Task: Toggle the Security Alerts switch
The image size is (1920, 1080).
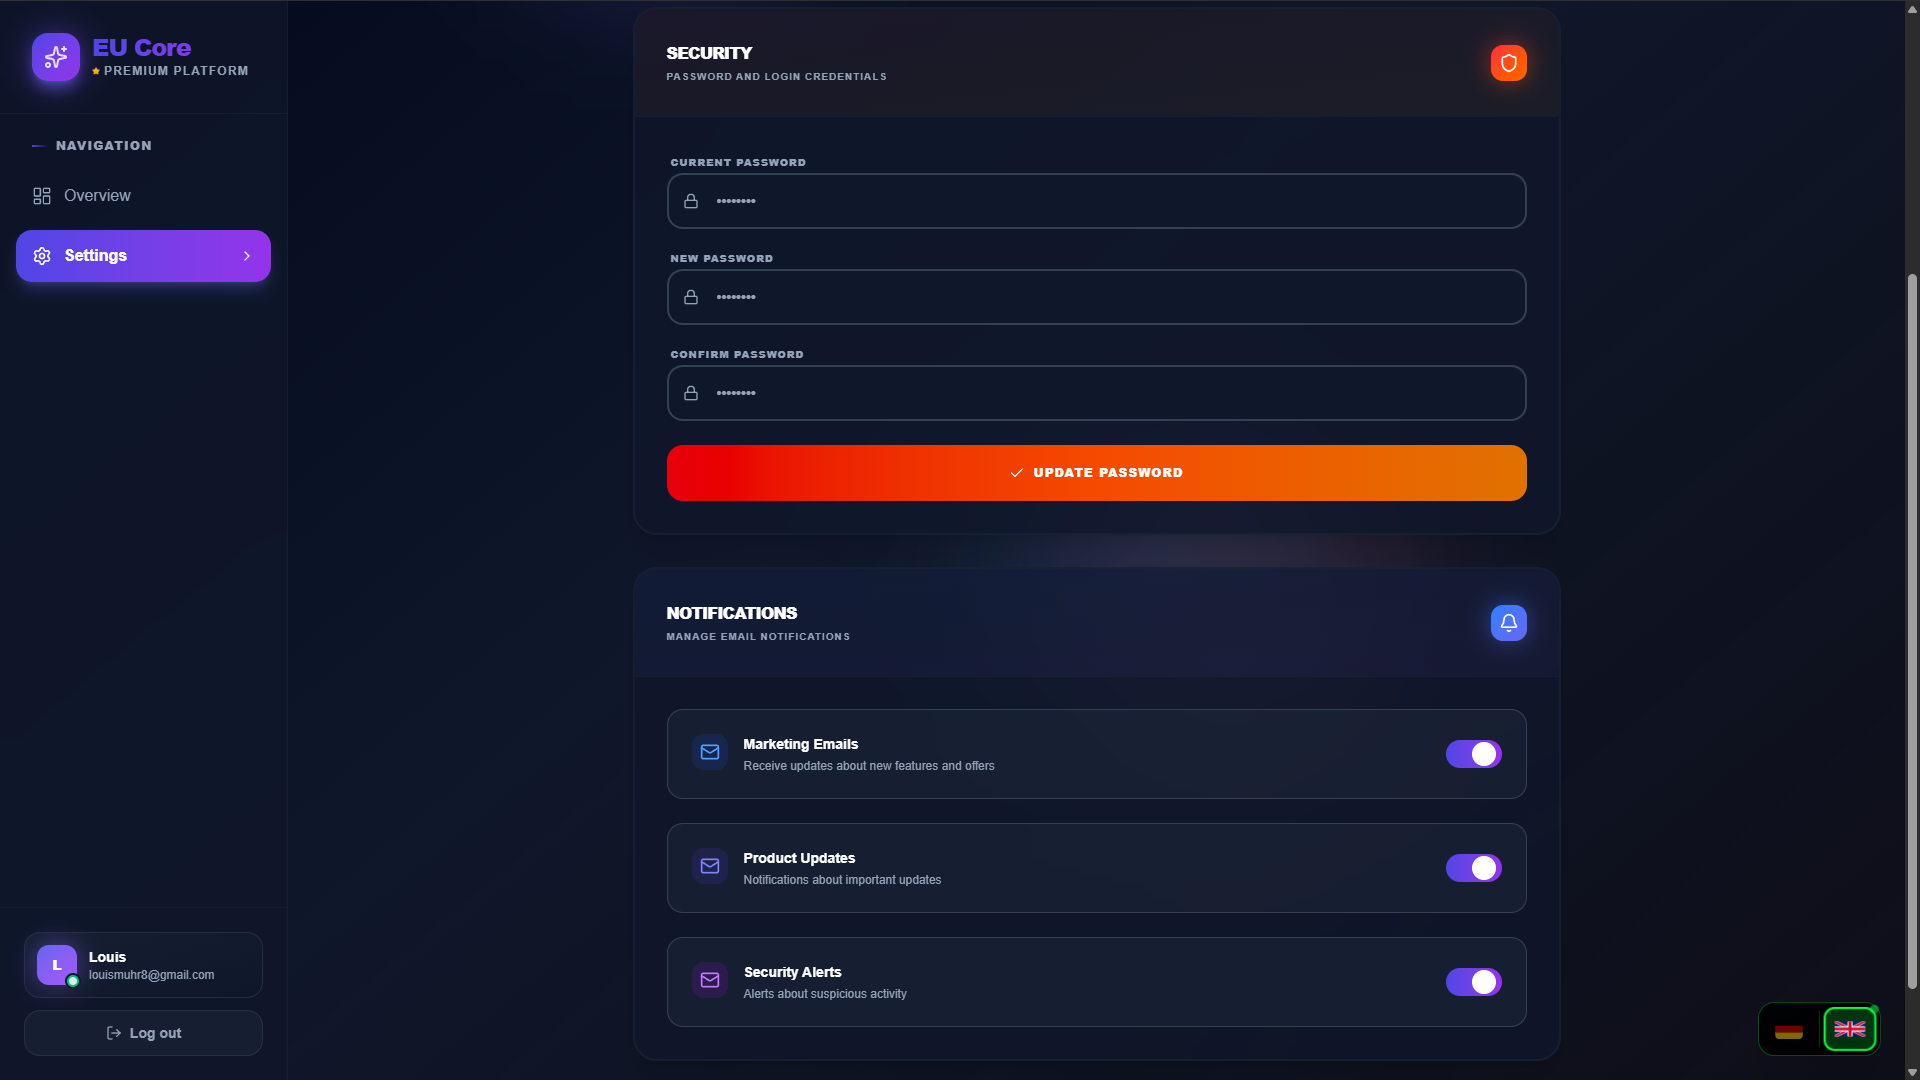Action: coord(1473,982)
